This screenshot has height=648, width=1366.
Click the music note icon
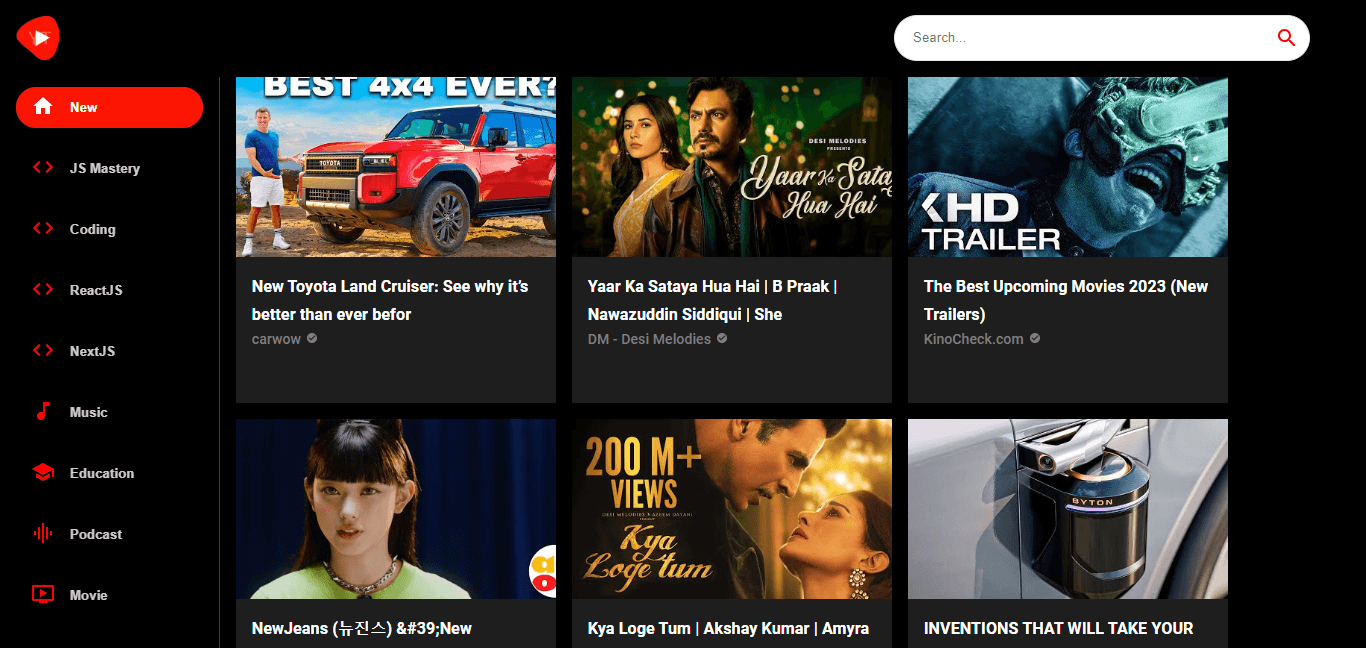pos(43,412)
